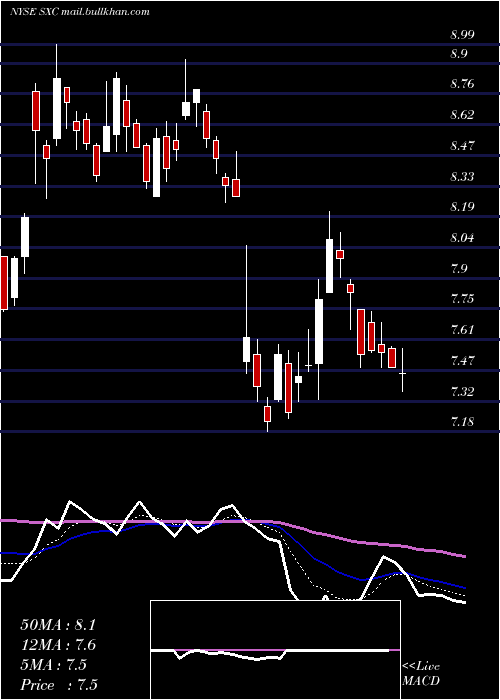Click inside the MACD inset panel
The width and height of the screenshot is (500, 700).
tap(275, 650)
